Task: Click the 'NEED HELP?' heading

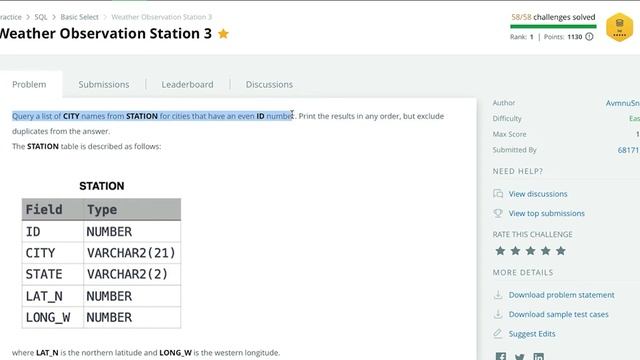Action: (x=518, y=171)
